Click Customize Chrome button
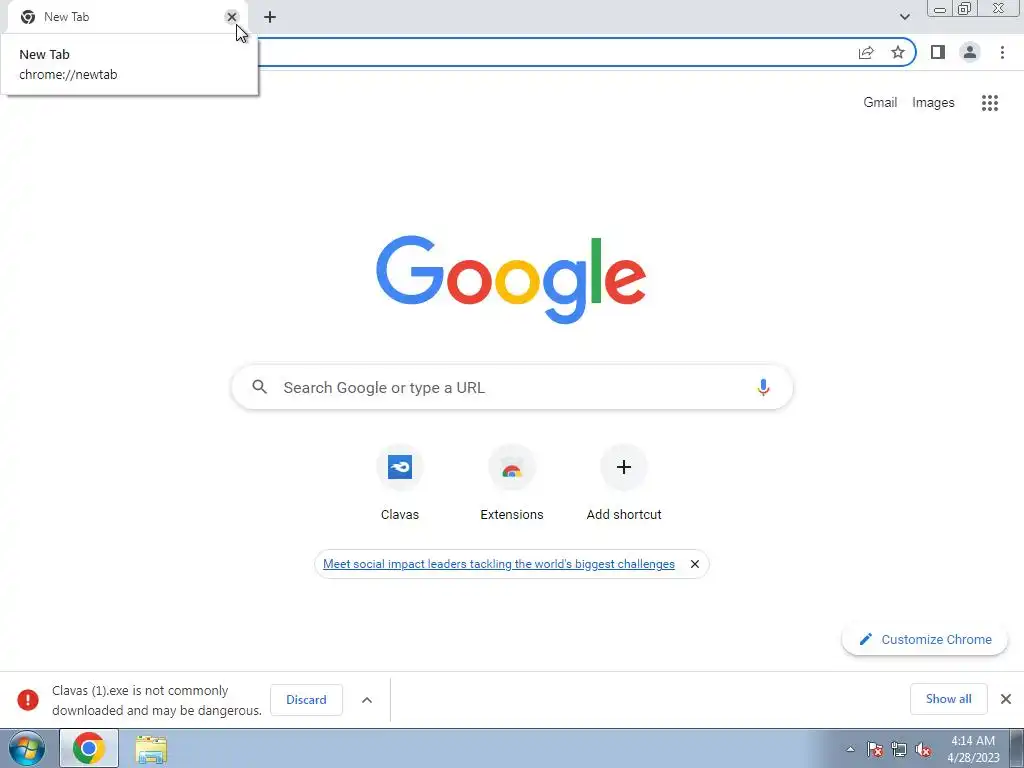This screenshot has height=768, width=1024. pos(925,639)
